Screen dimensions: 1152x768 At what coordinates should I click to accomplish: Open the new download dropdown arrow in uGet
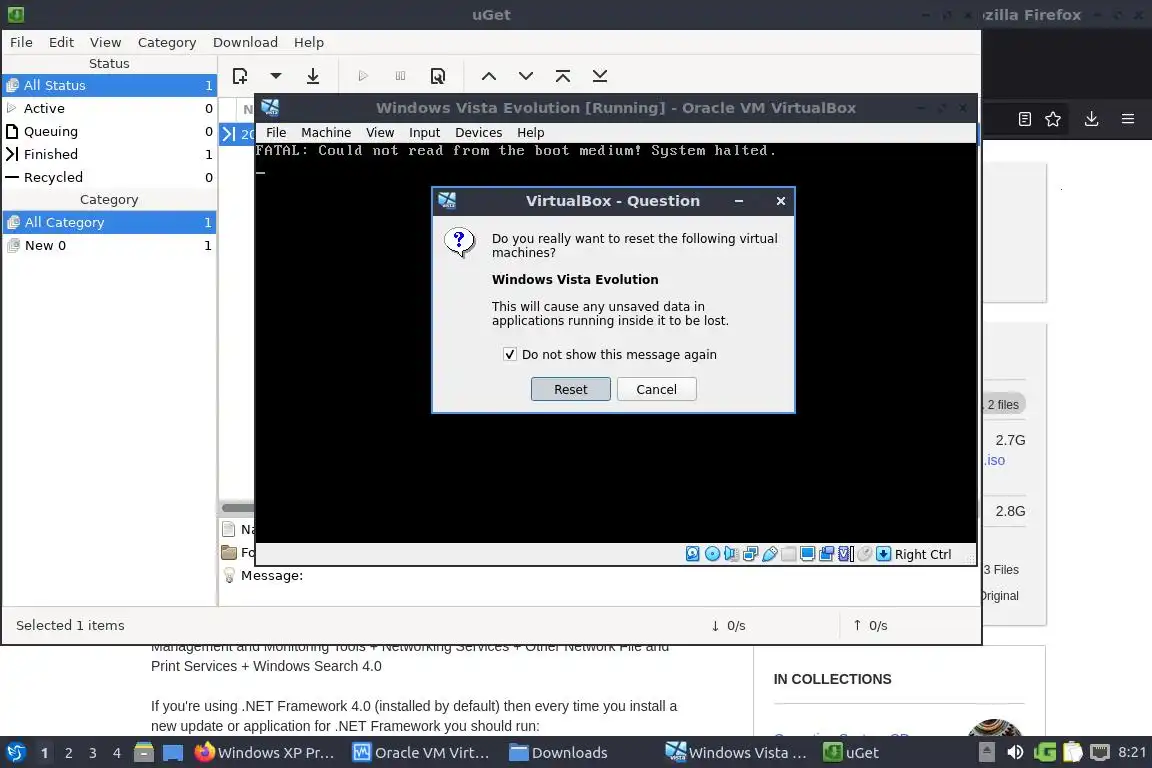click(276, 76)
